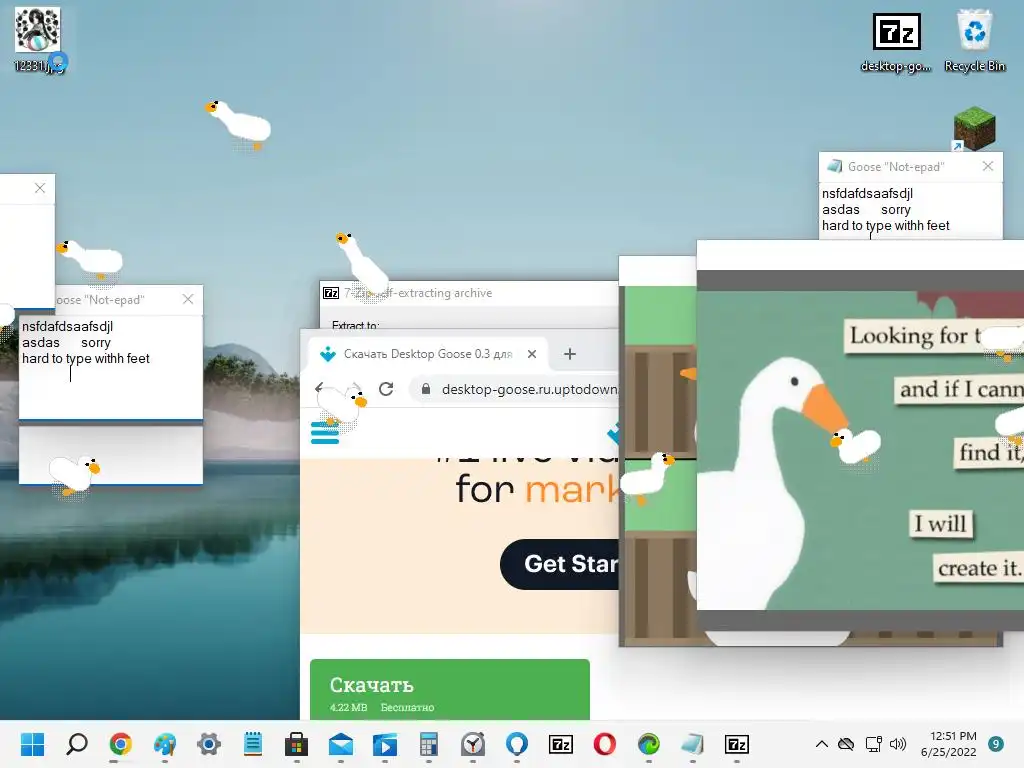
Task: Click text area in lake-side Goose Not-epad
Action: click(111, 367)
